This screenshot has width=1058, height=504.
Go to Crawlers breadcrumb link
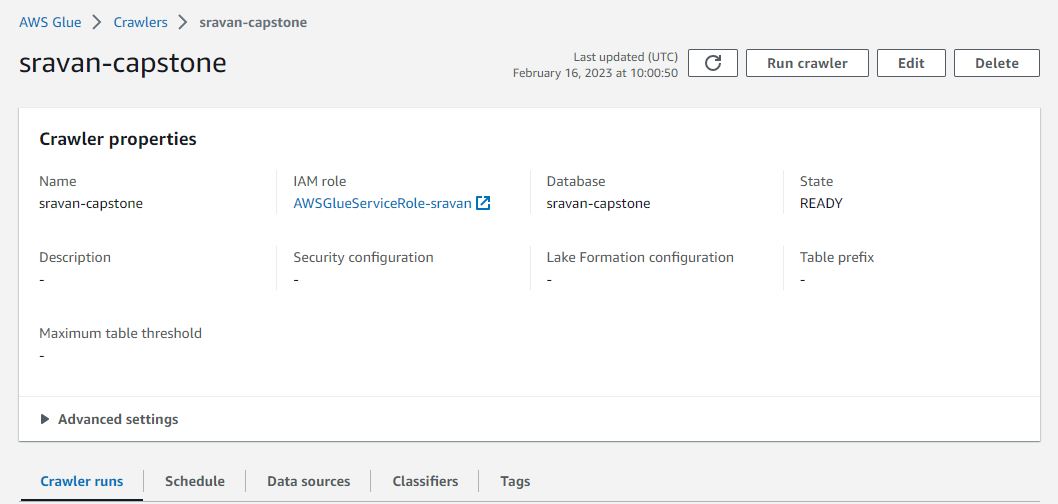click(139, 22)
